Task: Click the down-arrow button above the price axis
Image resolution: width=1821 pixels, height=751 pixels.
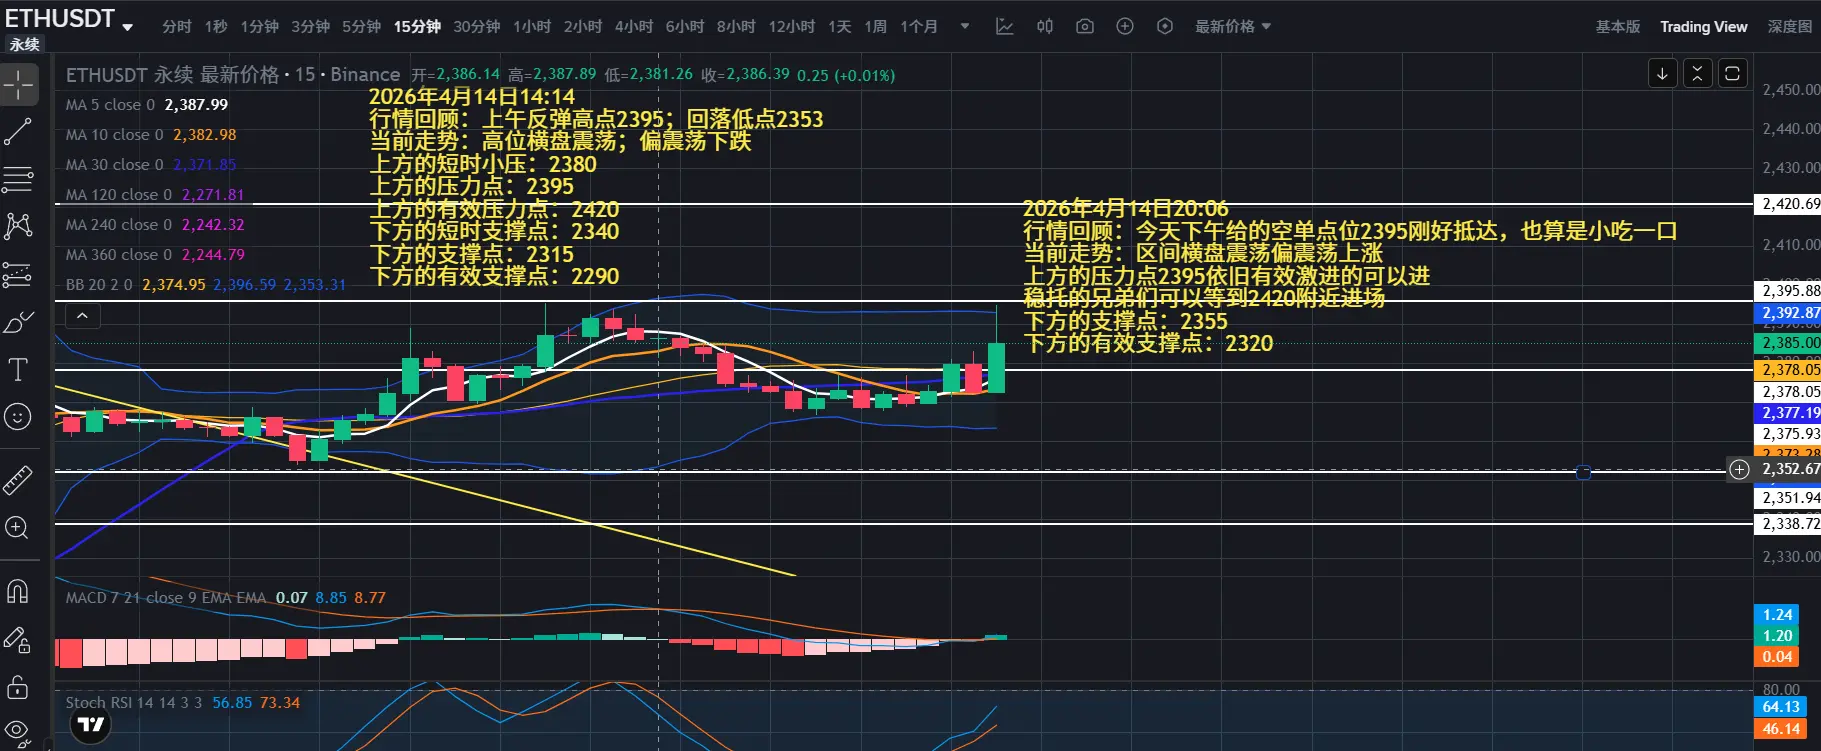Action: pyautogui.click(x=1662, y=73)
